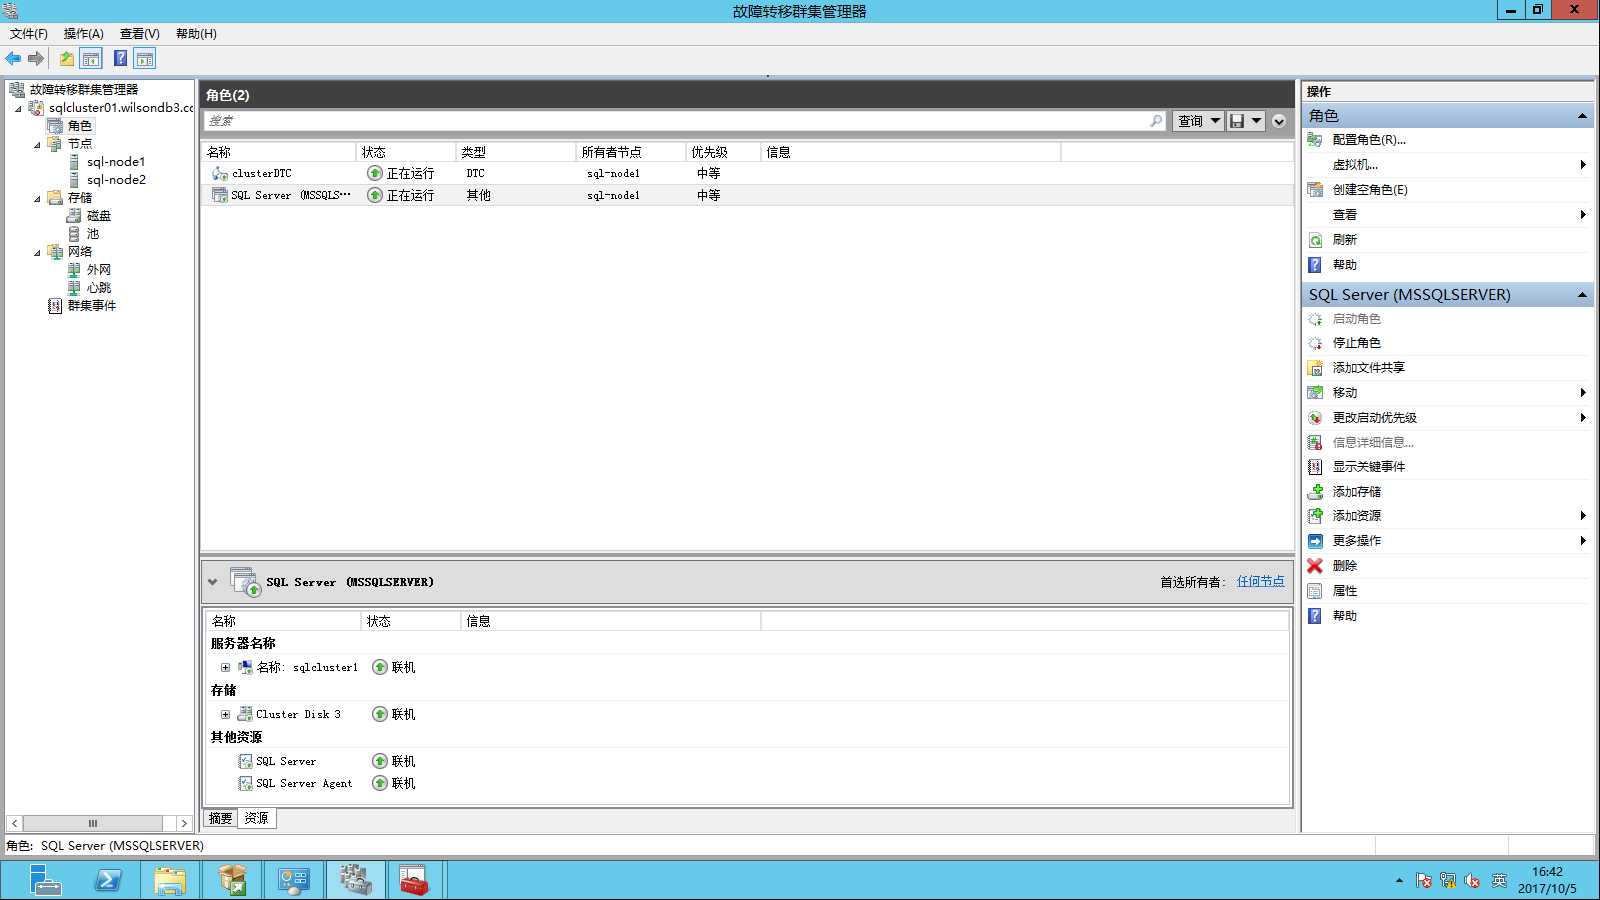
Task: Click the 配置角色(R)... action
Action: pos(1368,140)
